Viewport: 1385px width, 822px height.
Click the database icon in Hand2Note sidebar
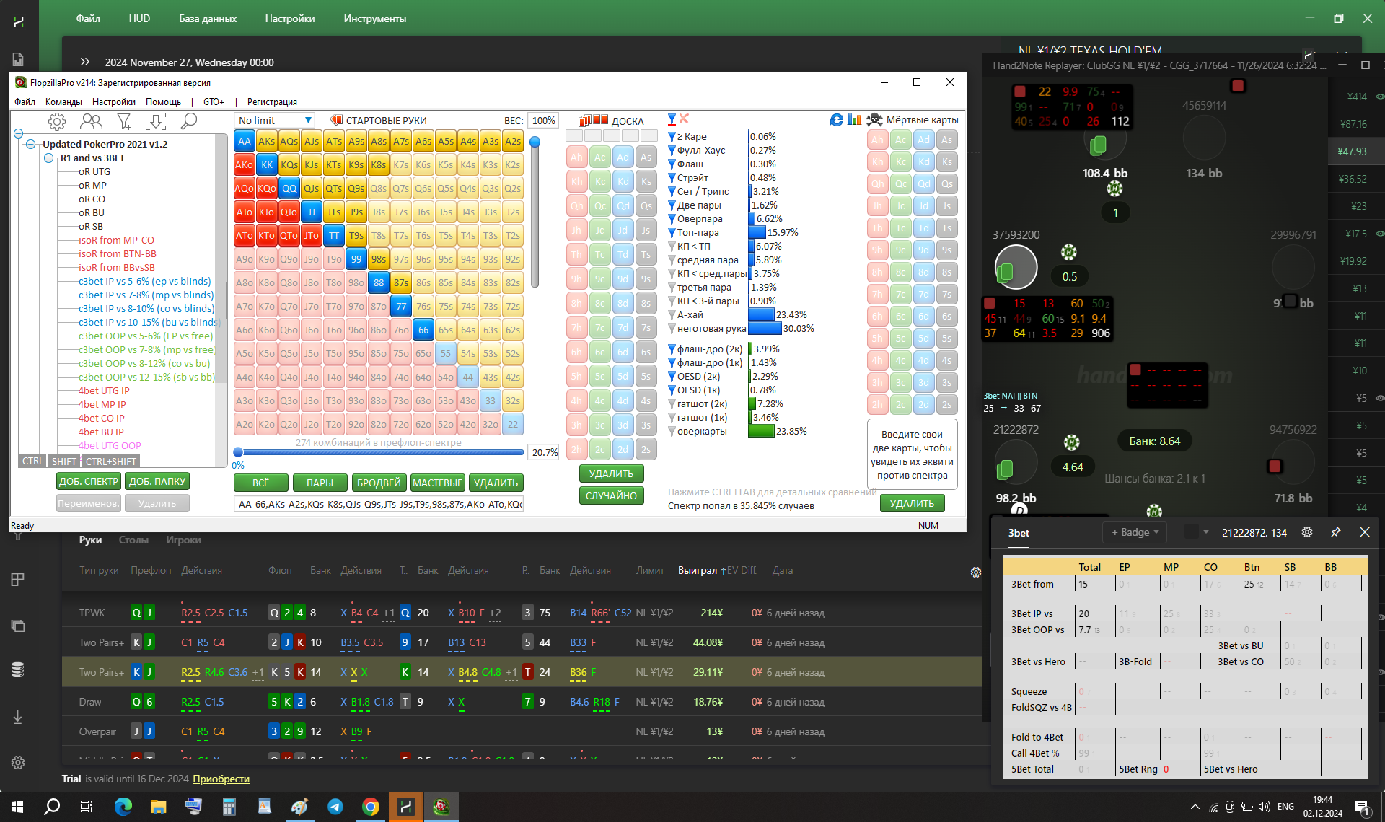[18, 669]
